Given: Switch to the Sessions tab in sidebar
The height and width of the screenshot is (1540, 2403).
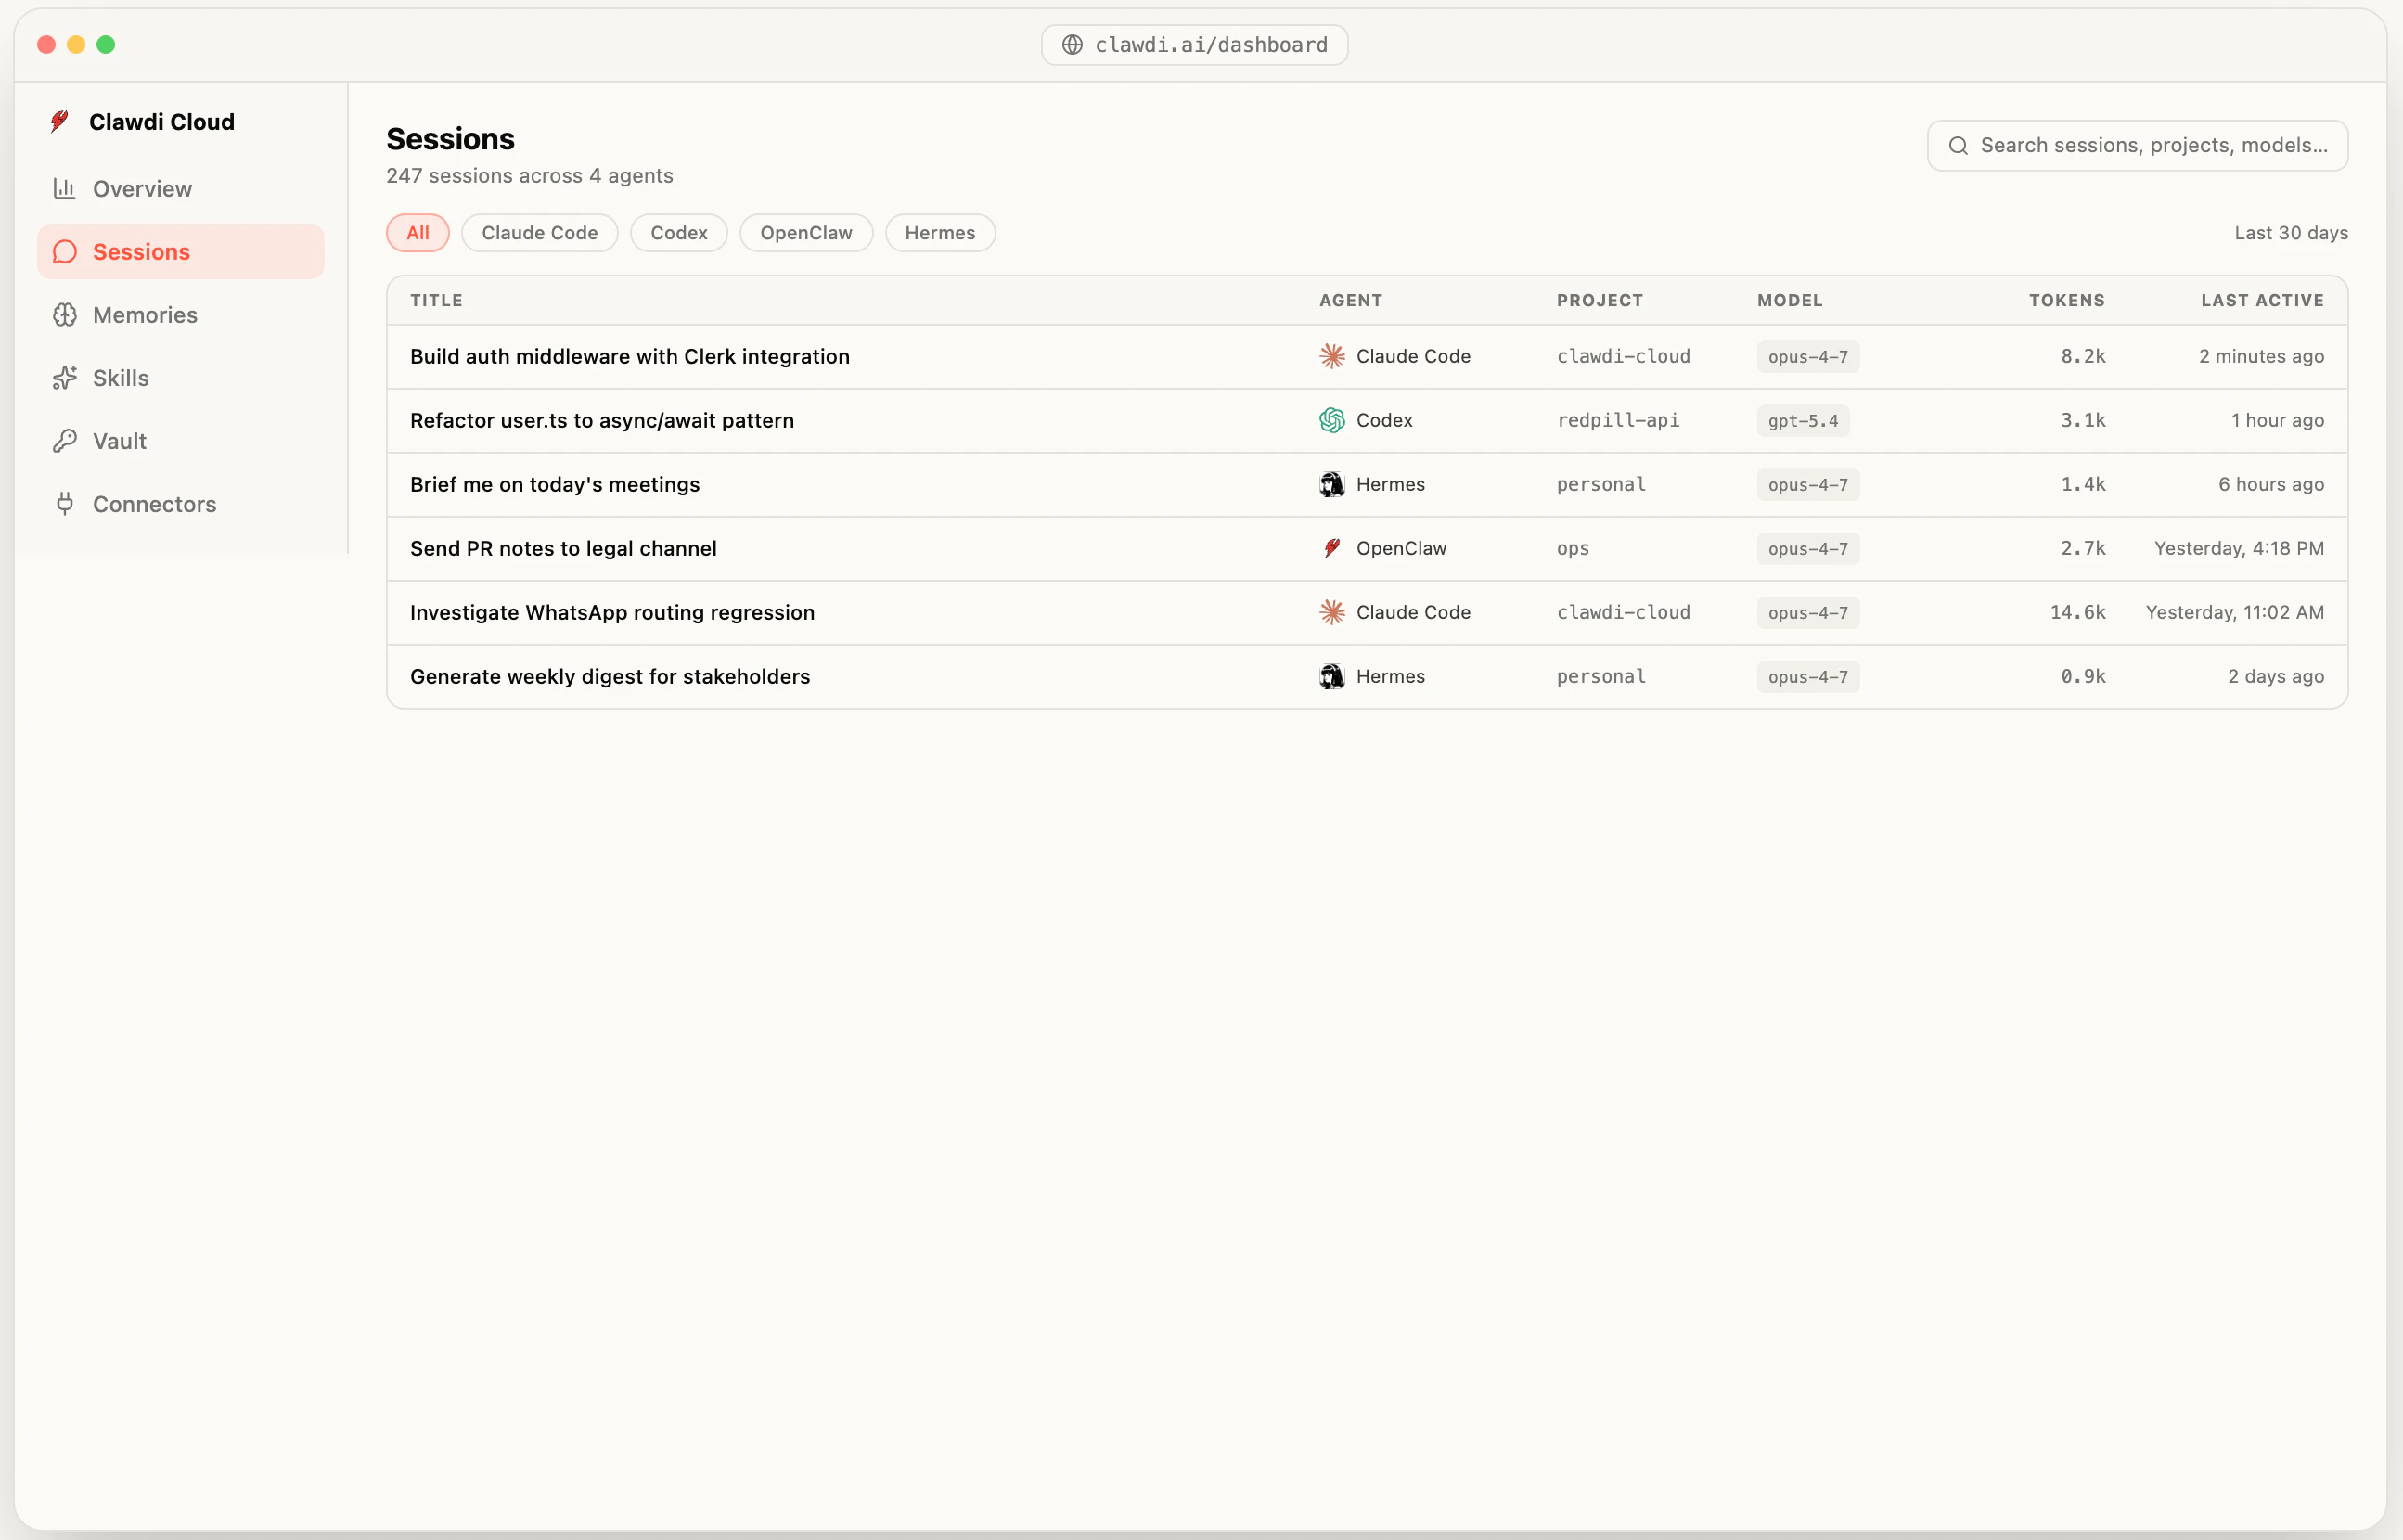Looking at the screenshot, I should [x=140, y=251].
